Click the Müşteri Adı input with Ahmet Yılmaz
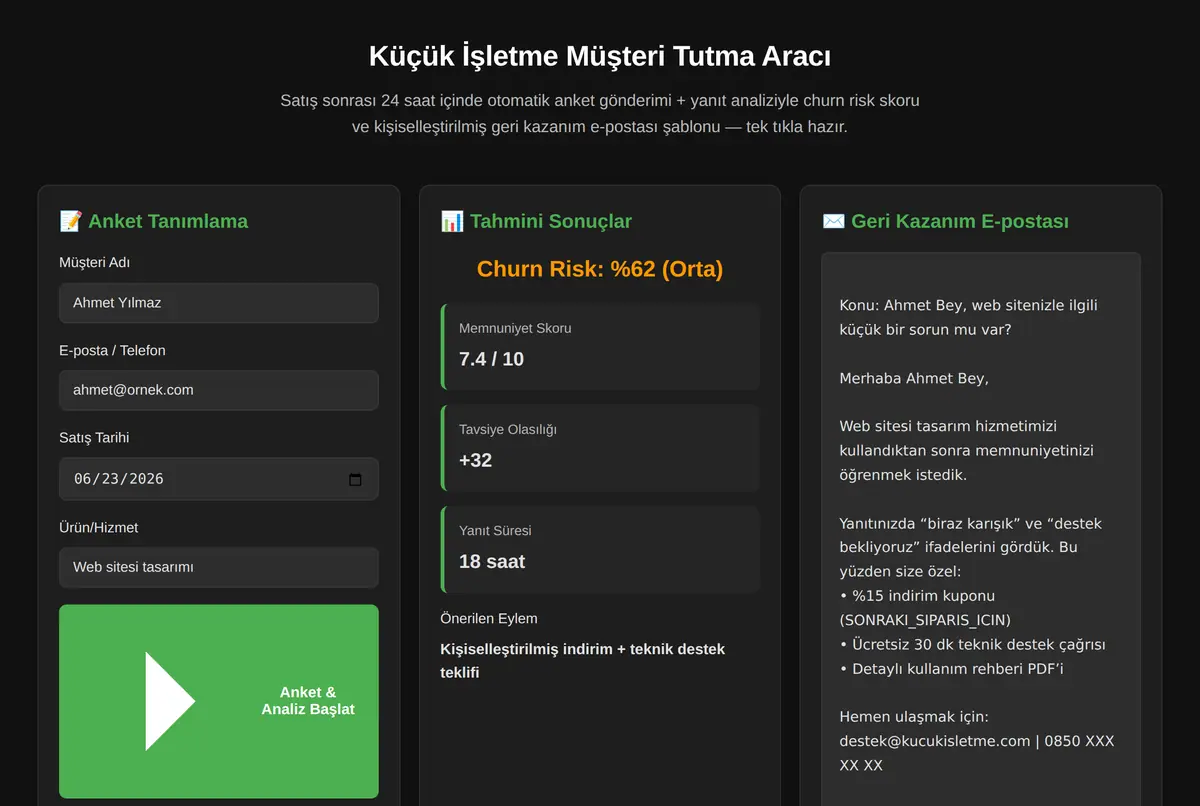The width and height of the screenshot is (1200, 806). (219, 302)
